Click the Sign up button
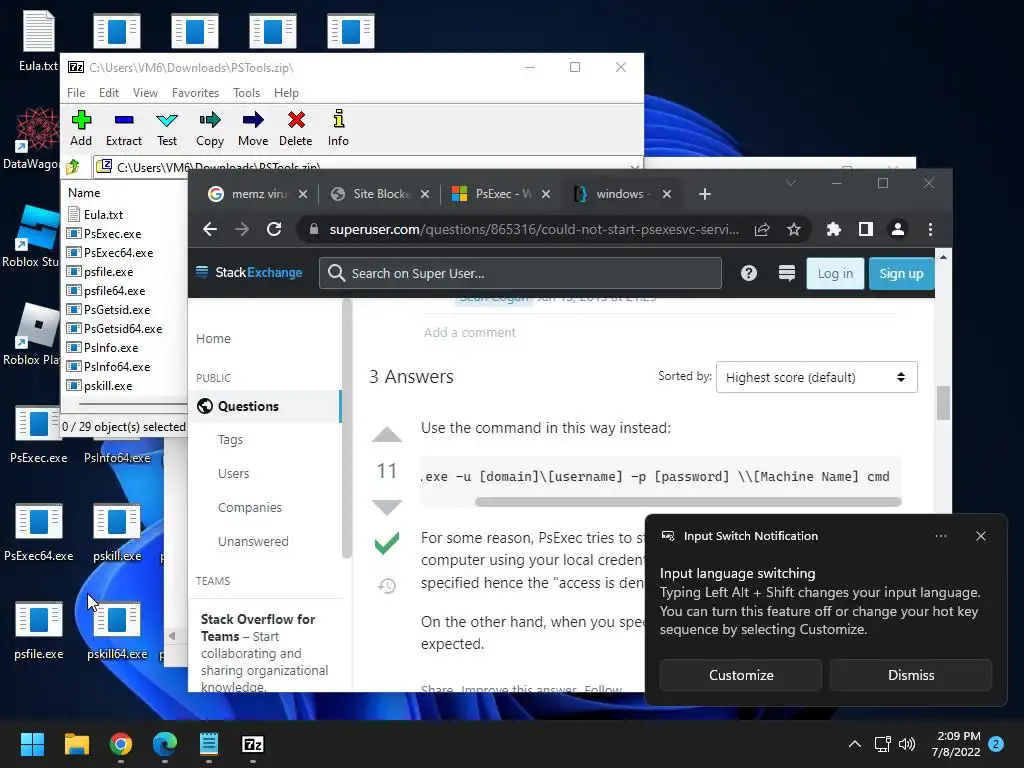The width and height of the screenshot is (1024, 768). pos(901,274)
